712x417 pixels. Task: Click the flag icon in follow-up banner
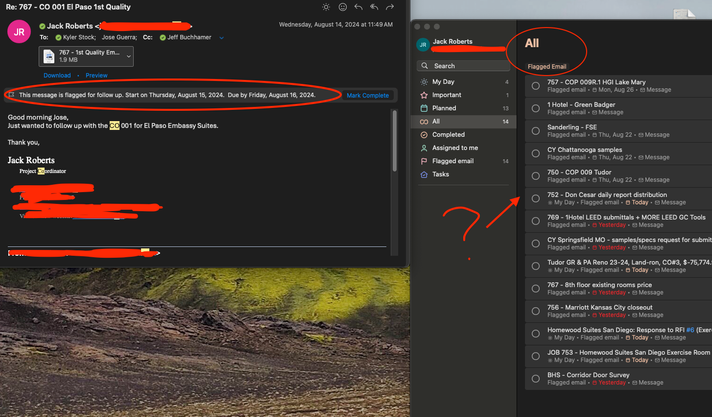point(11,95)
